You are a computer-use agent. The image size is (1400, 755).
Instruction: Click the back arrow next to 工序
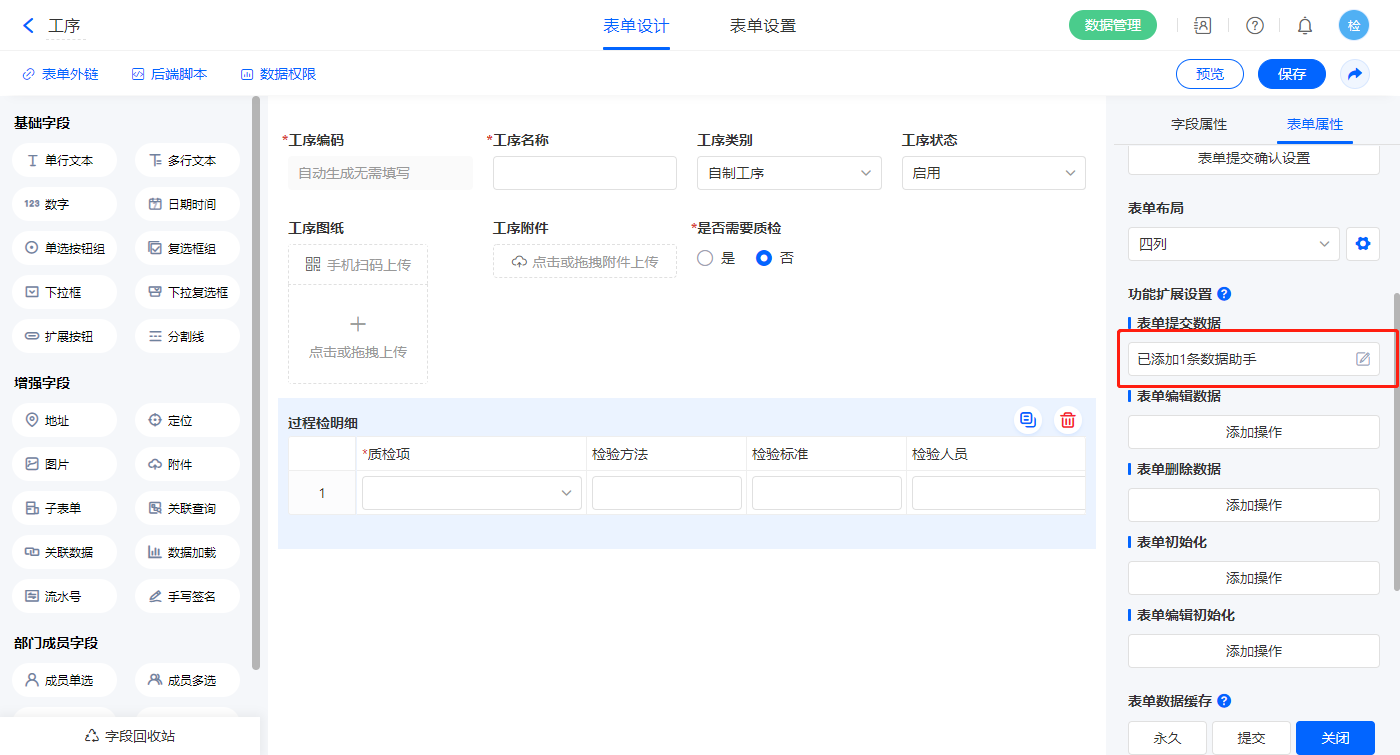click(28, 26)
